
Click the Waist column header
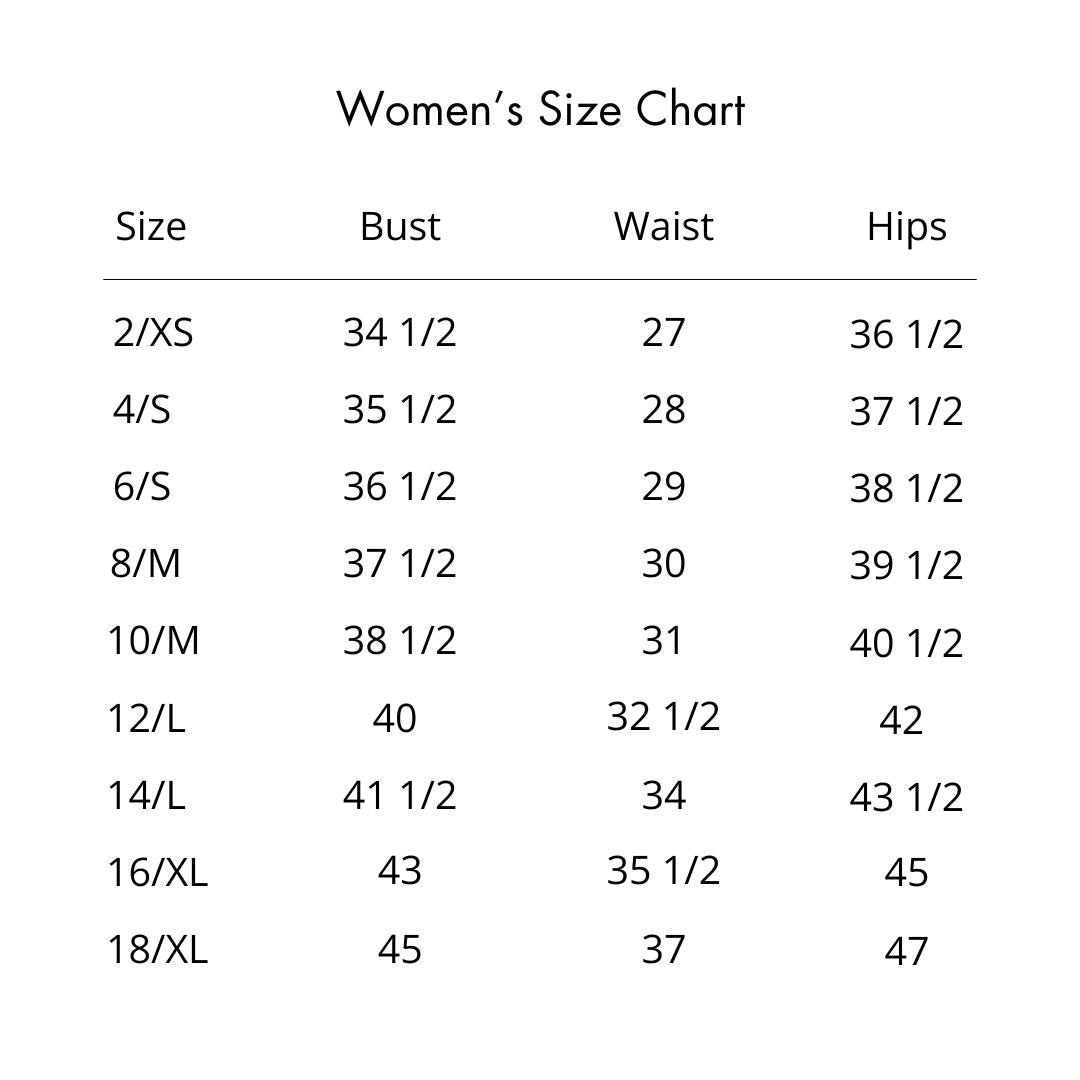coord(663,227)
